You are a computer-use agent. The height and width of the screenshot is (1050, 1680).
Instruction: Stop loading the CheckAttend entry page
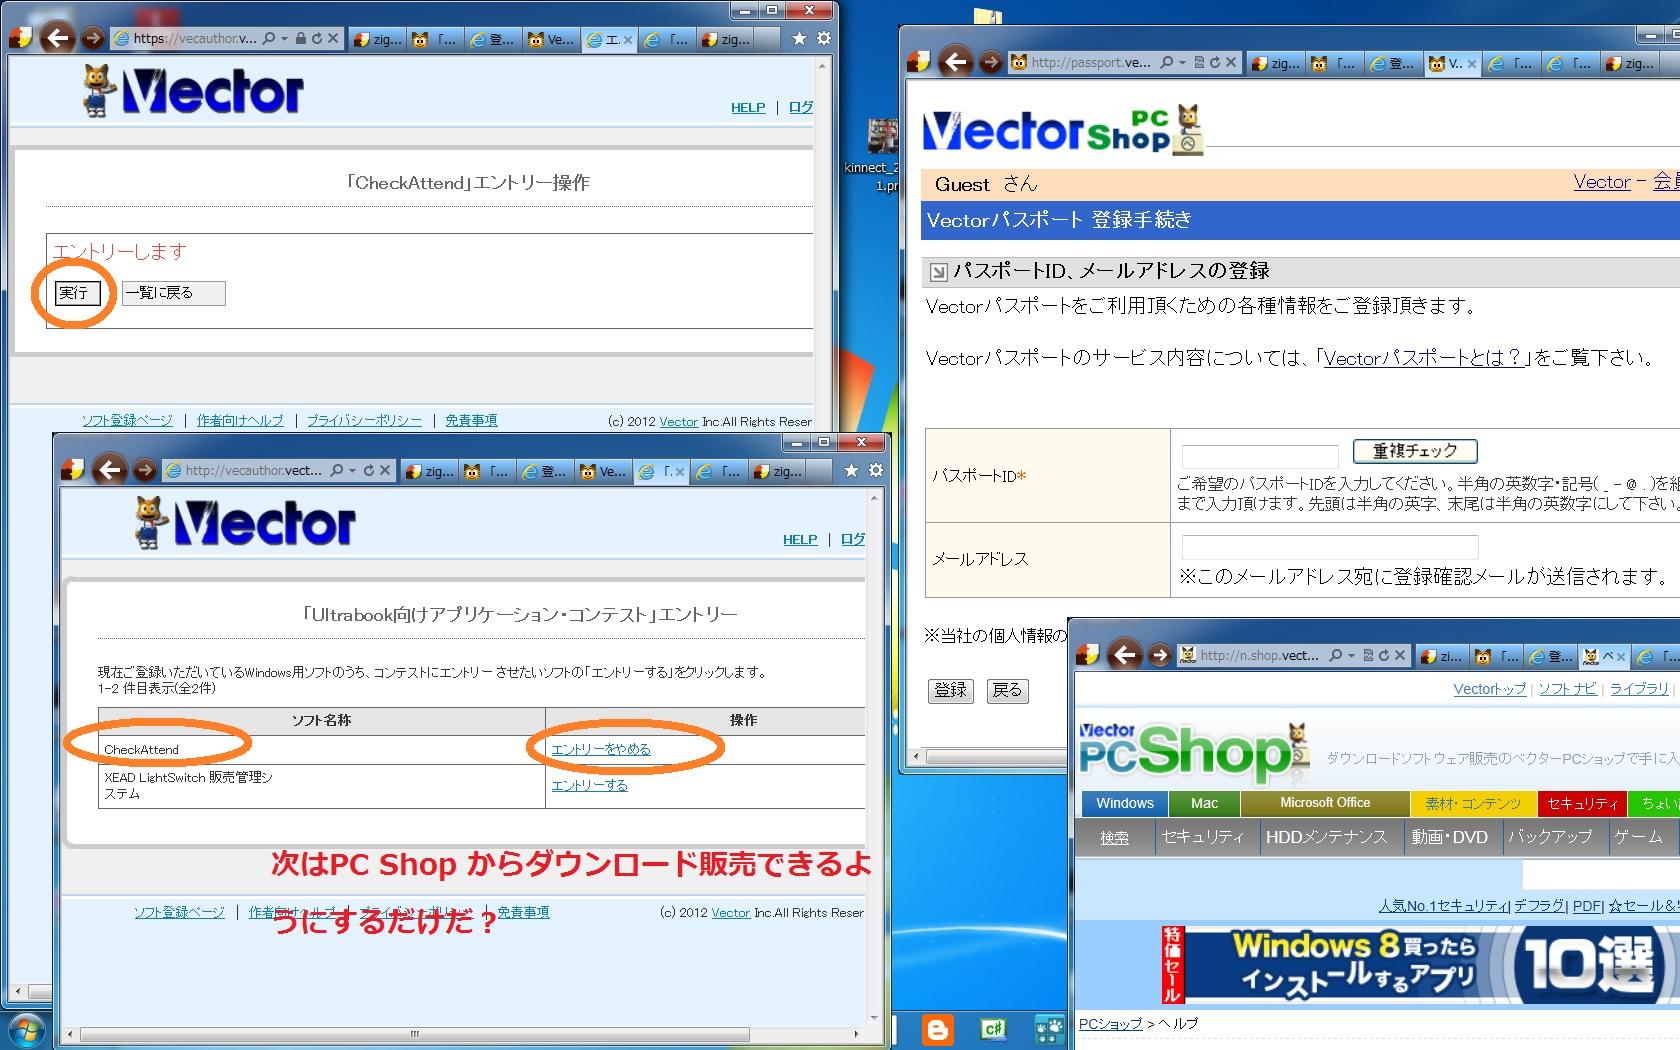pyautogui.click(x=333, y=39)
